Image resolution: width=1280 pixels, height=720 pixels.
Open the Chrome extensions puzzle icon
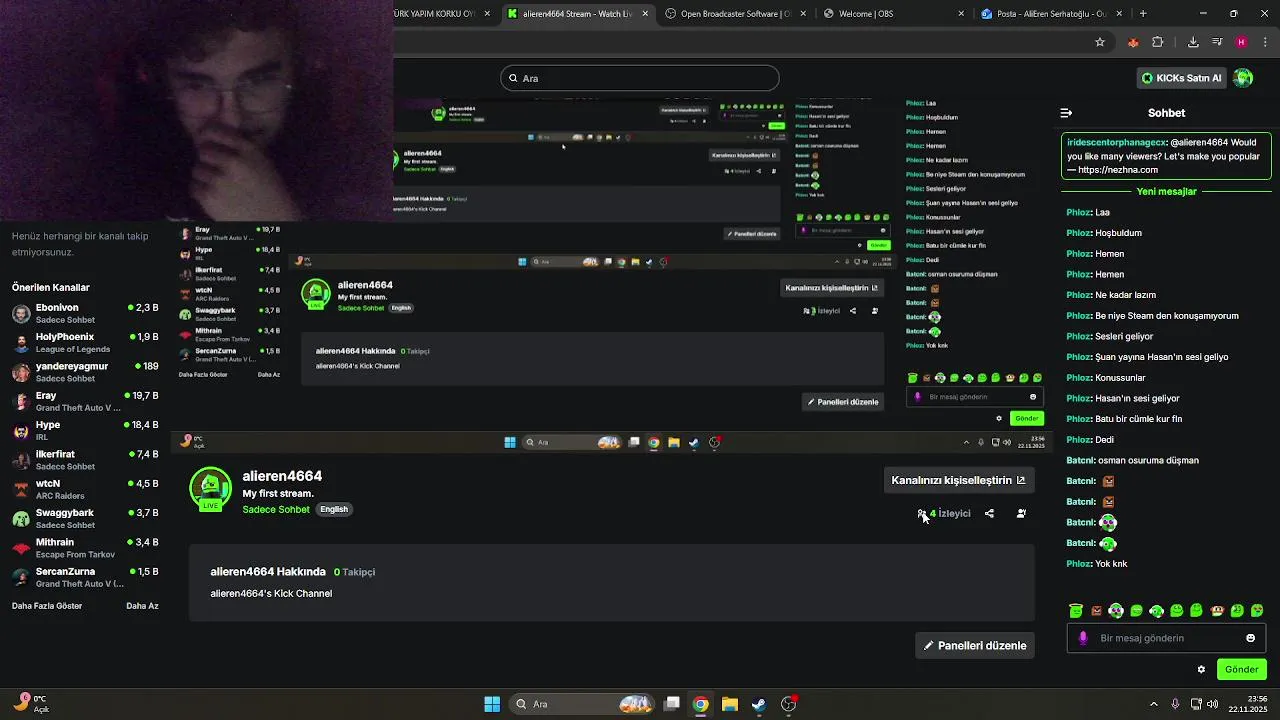pyautogui.click(x=1158, y=42)
